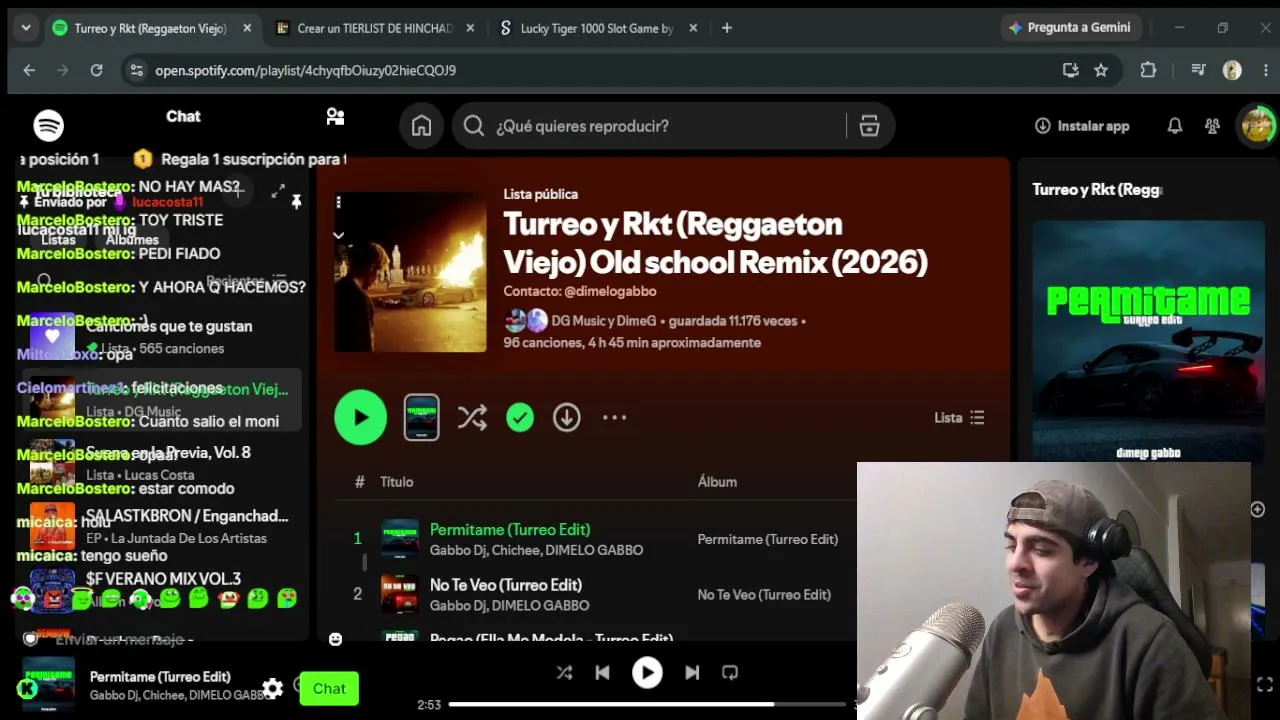Open a new browser tab
1280x720 pixels.
[727, 28]
